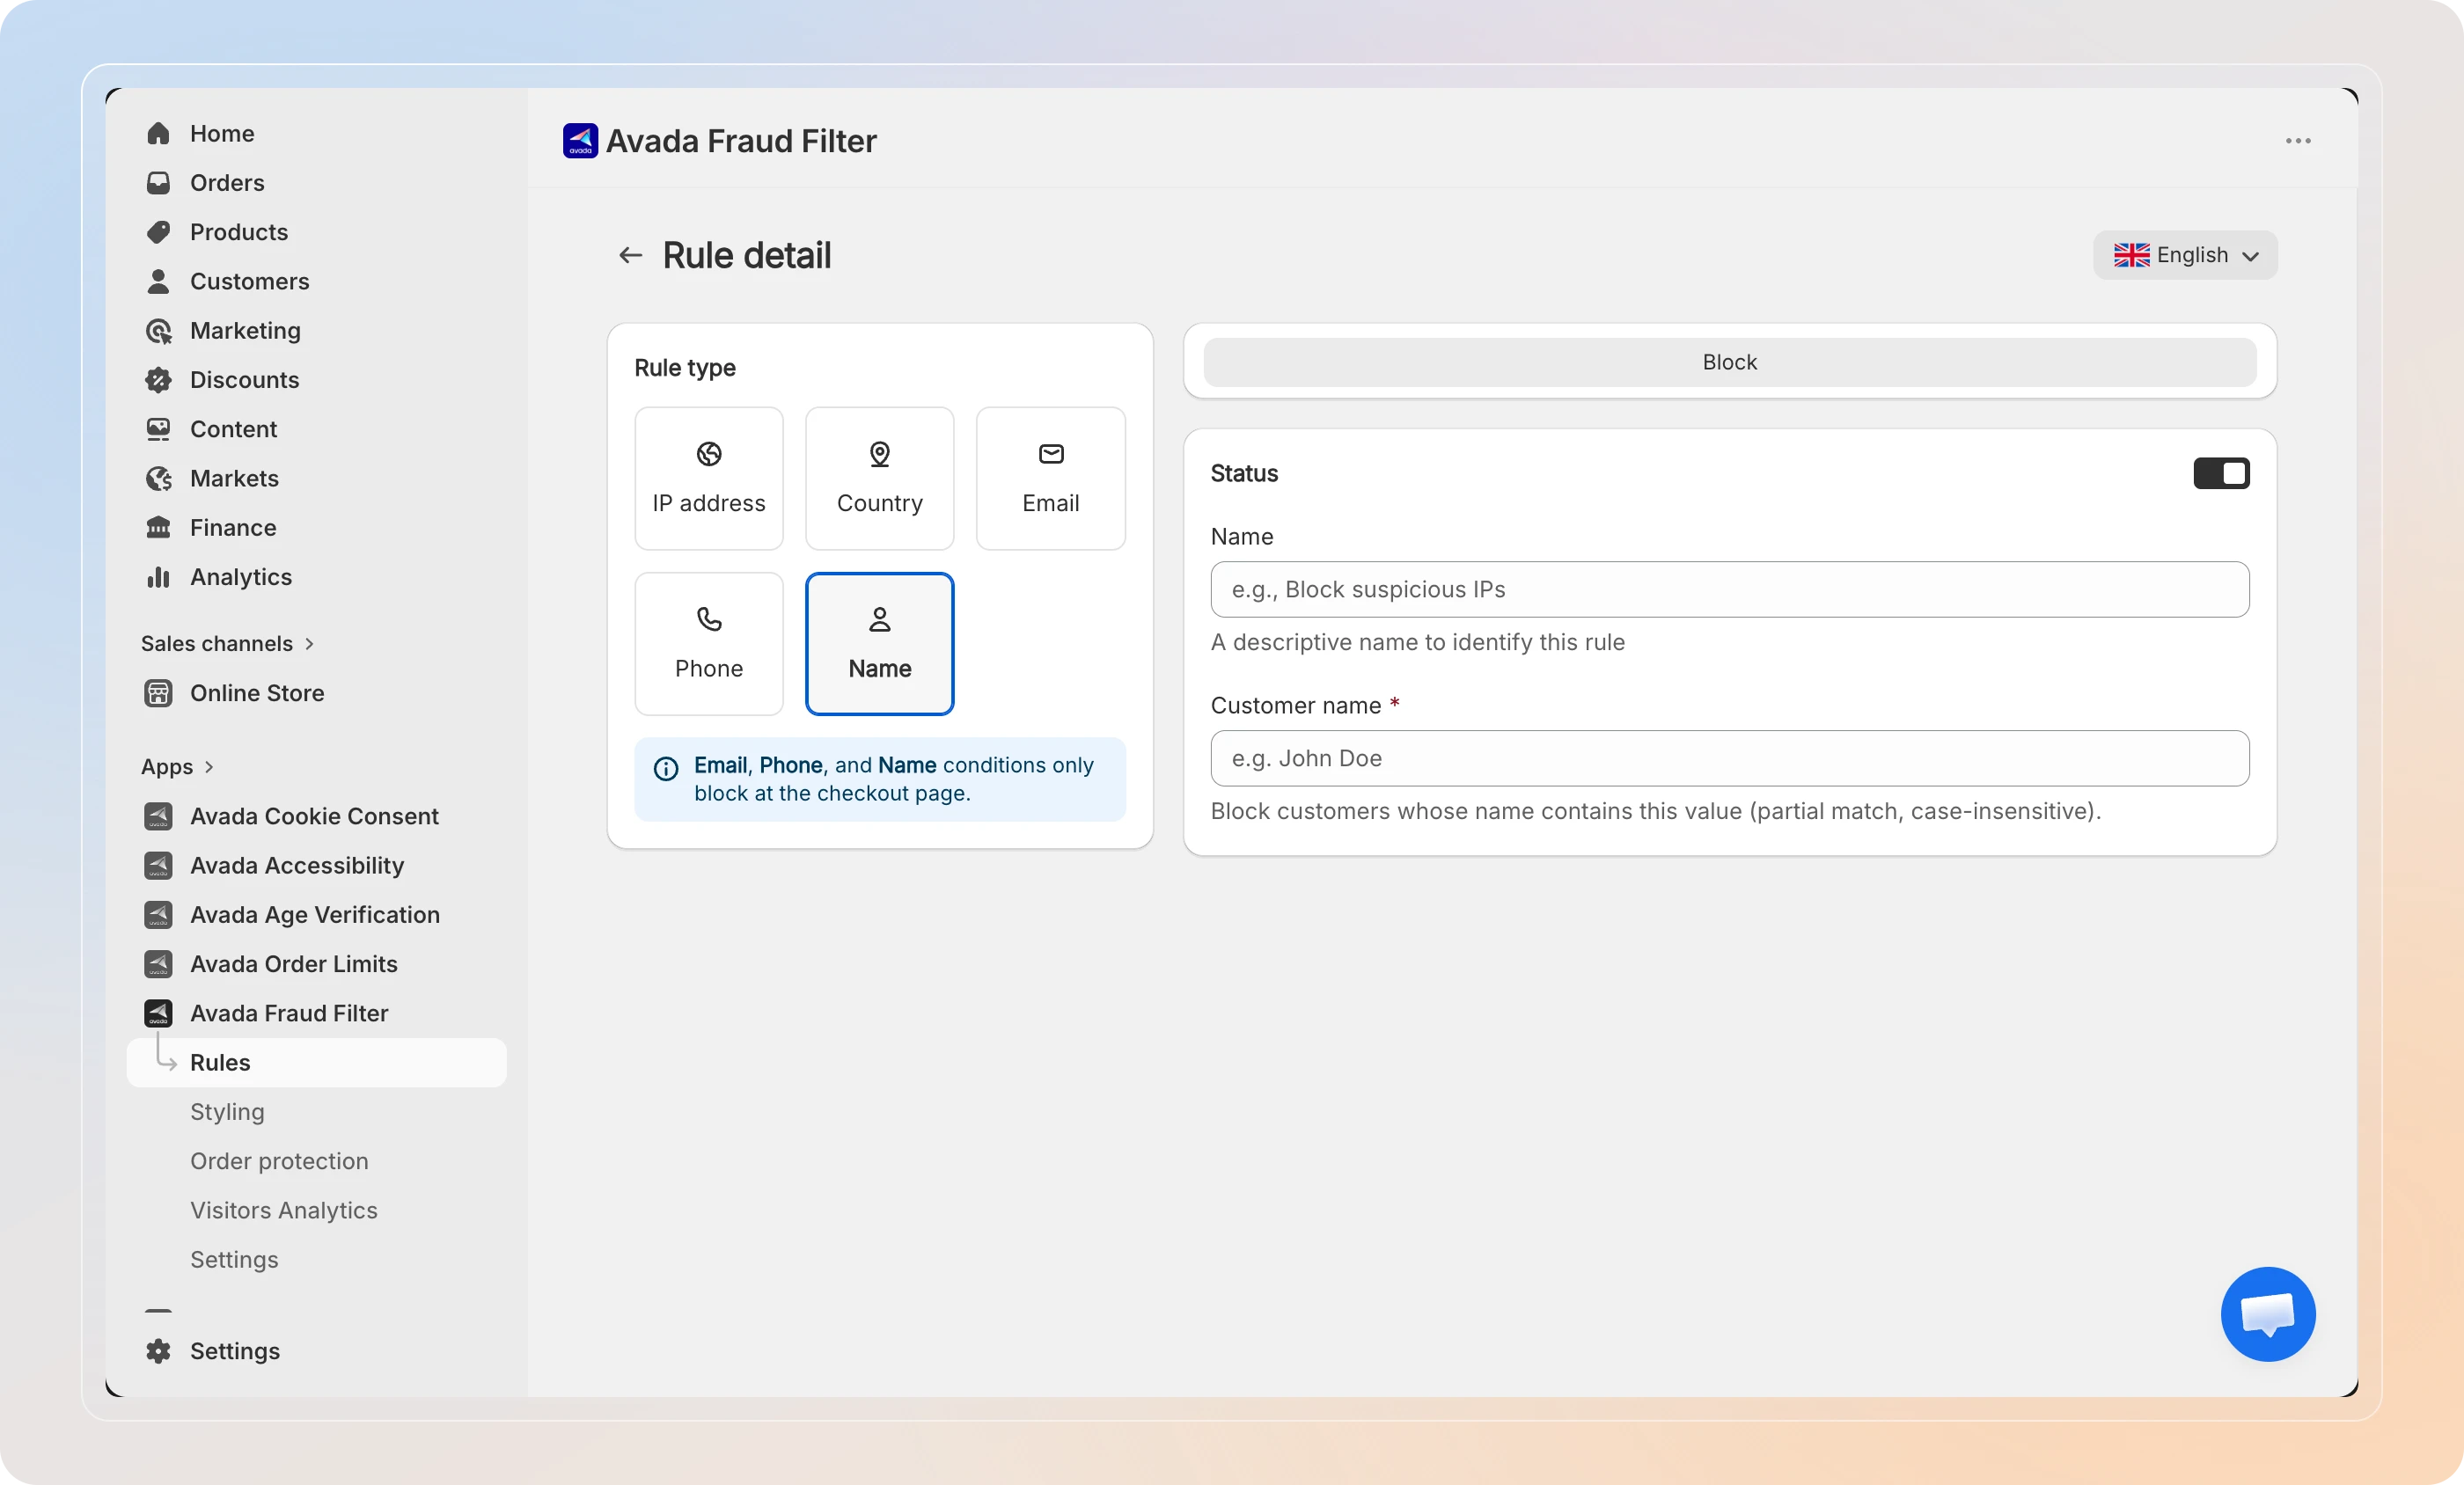2464x1485 pixels.
Task: Open the Styling submenu item
Action: pyautogui.click(x=227, y=1112)
